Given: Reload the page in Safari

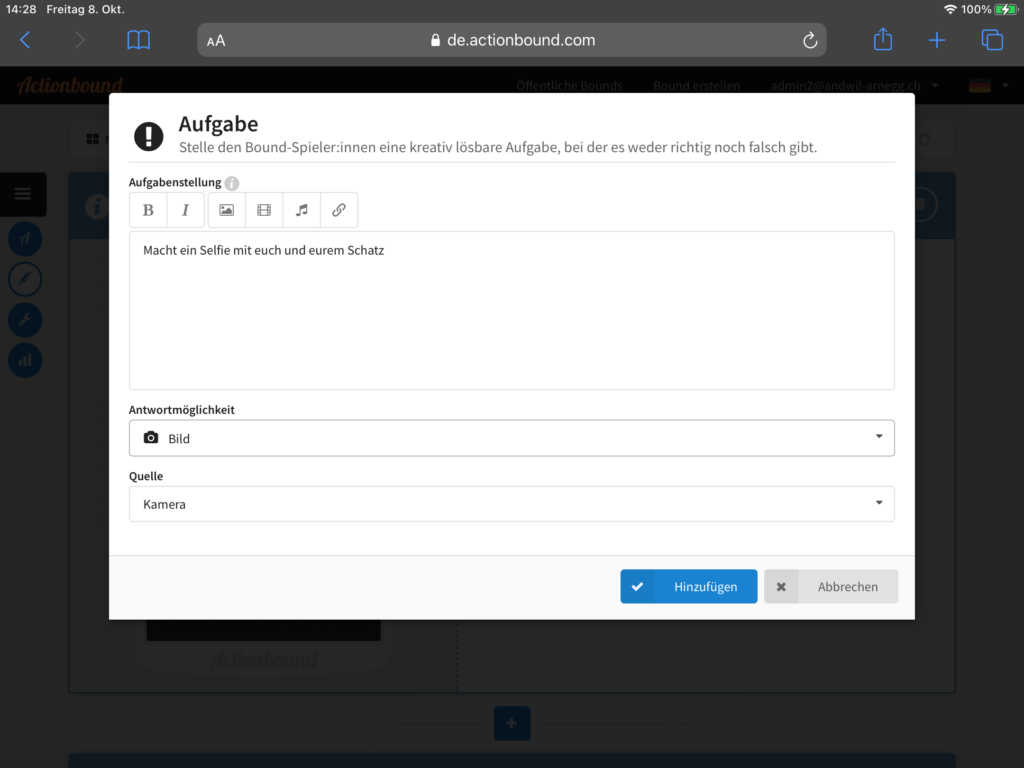Looking at the screenshot, I should (810, 40).
